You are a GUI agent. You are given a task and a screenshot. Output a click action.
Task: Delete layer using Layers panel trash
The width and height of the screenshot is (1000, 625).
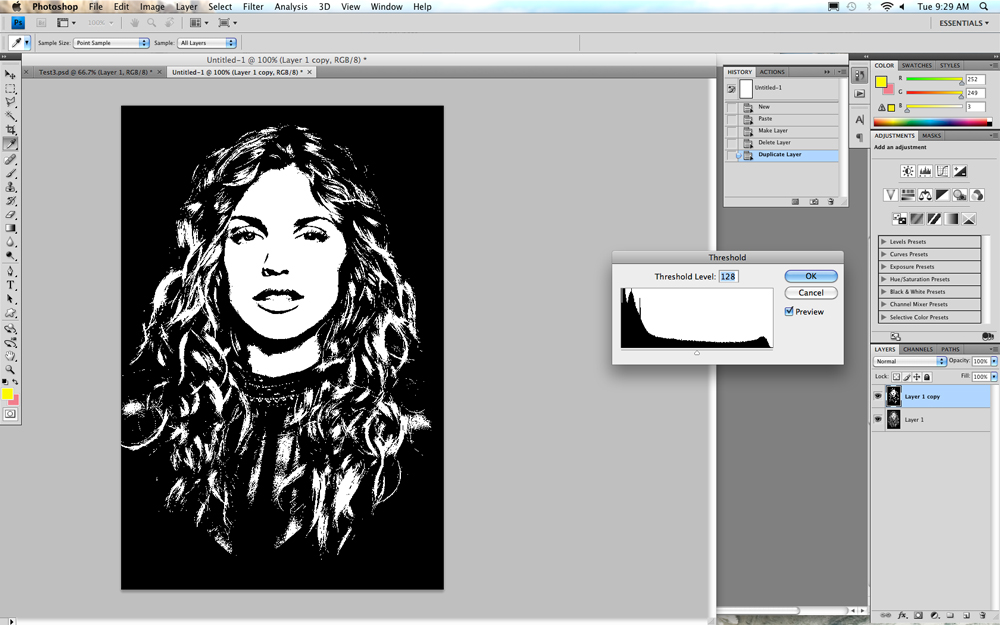pos(981,615)
